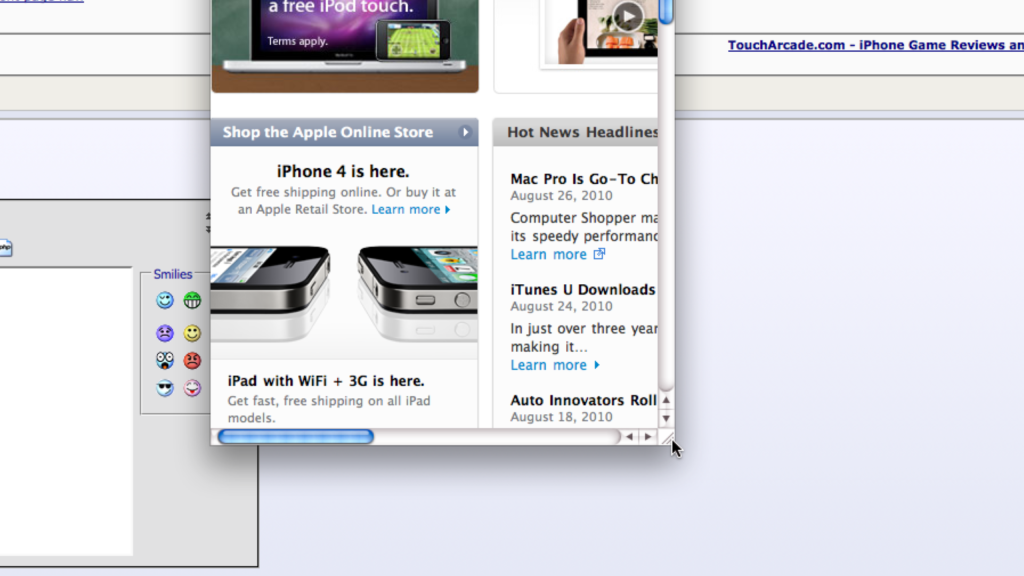Click the August 24, 2010 date text

tap(562, 306)
